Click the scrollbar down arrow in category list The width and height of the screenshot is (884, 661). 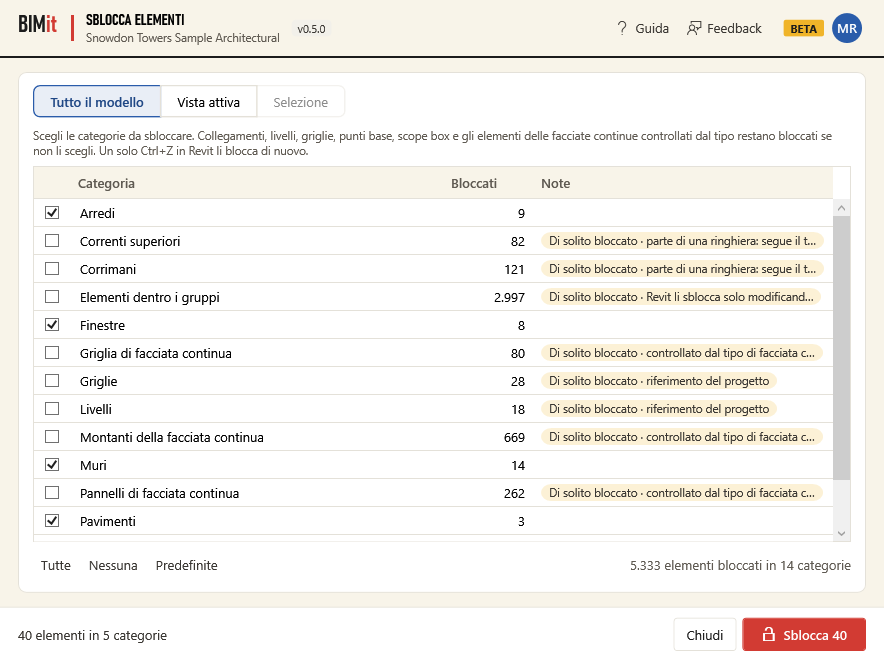[x=841, y=534]
